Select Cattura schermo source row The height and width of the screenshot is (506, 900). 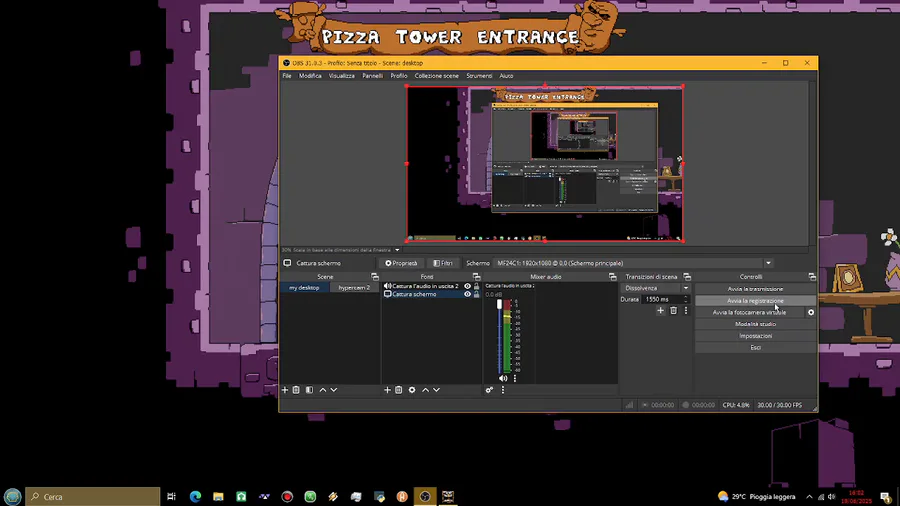click(x=432, y=294)
